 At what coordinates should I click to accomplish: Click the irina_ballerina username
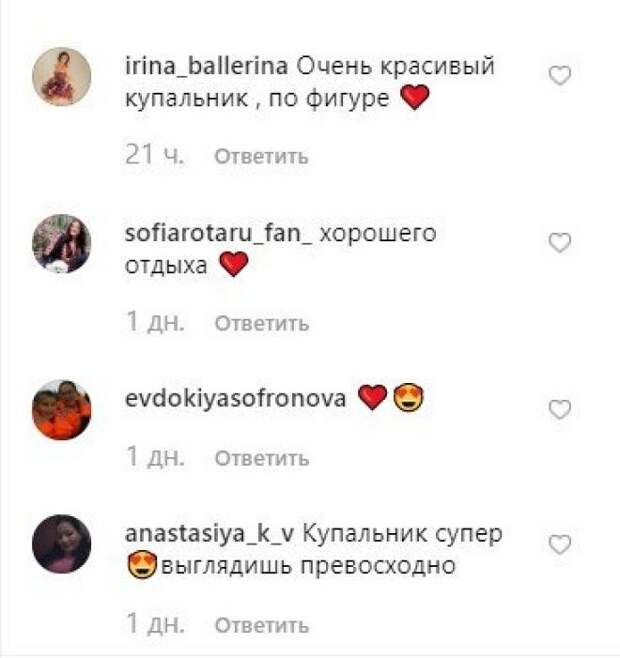(207, 66)
